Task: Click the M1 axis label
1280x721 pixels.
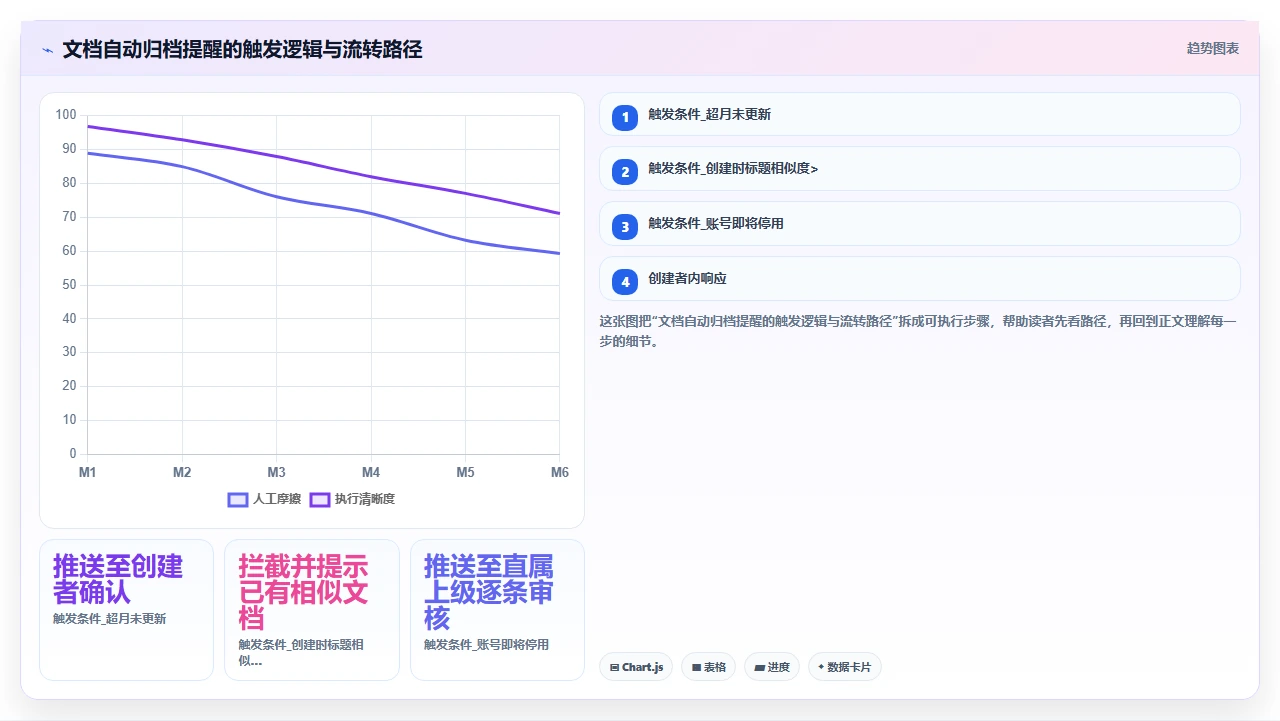Action: pos(87,472)
